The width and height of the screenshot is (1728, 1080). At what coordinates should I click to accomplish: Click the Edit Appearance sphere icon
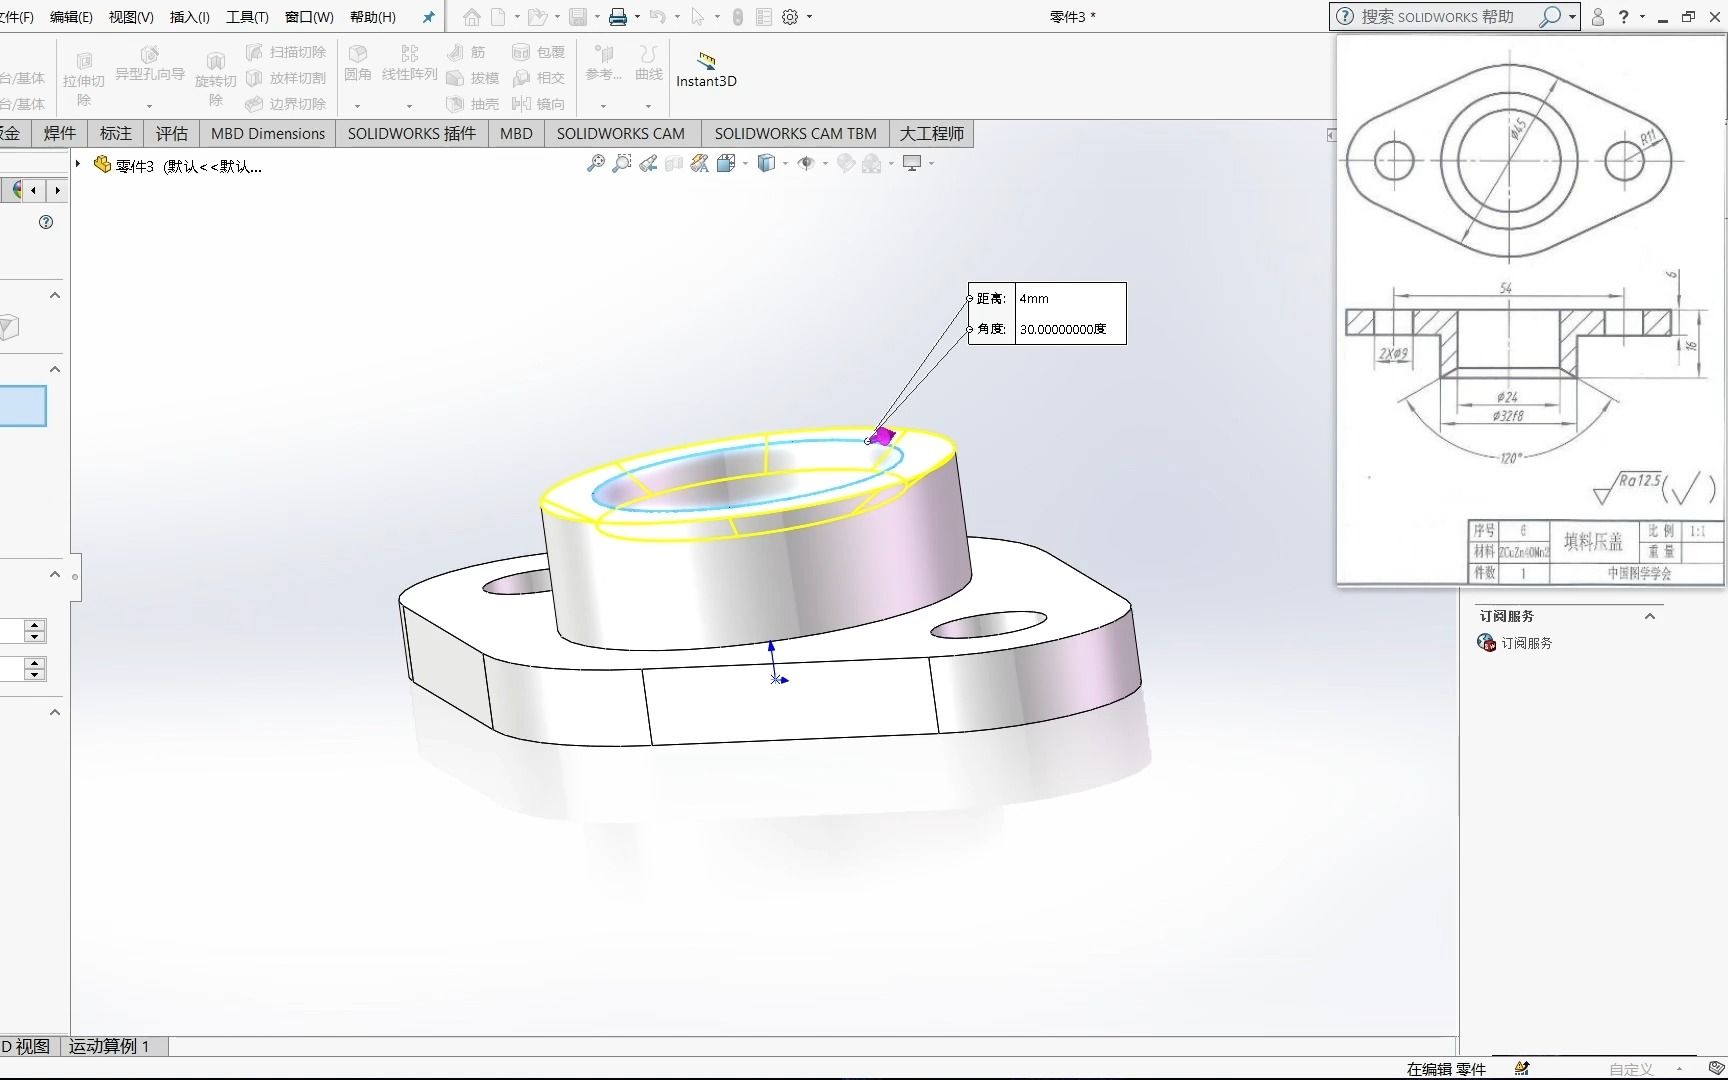pyautogui.click(x=846, y=163)
